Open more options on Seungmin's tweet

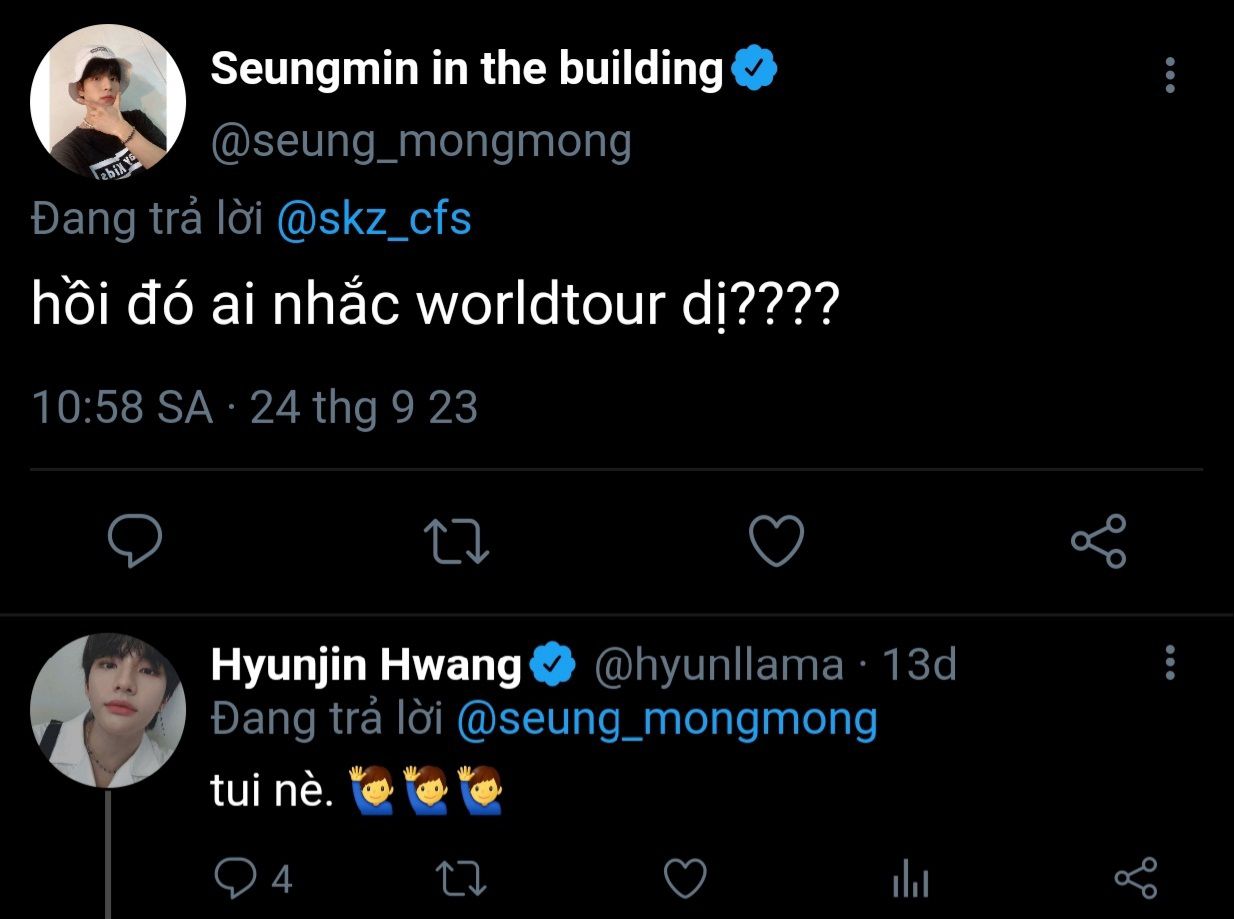click(x=1170, y=75)
